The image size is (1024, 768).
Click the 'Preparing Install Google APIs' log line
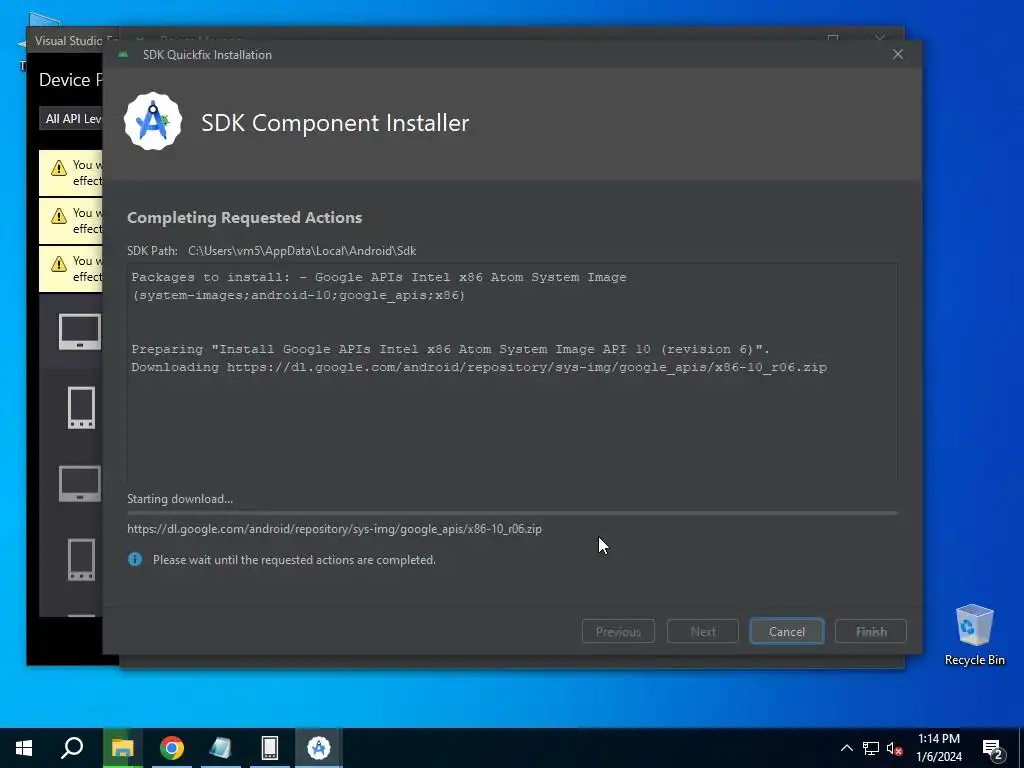(451, 349)
